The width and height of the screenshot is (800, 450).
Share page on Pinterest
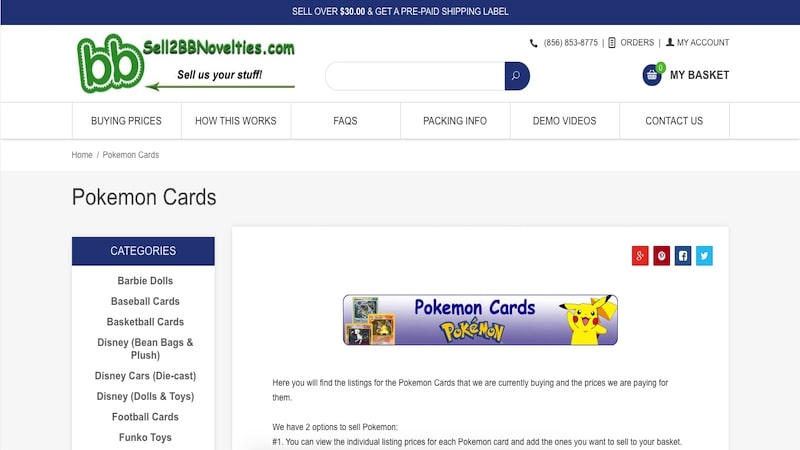[x=661, y=256]
